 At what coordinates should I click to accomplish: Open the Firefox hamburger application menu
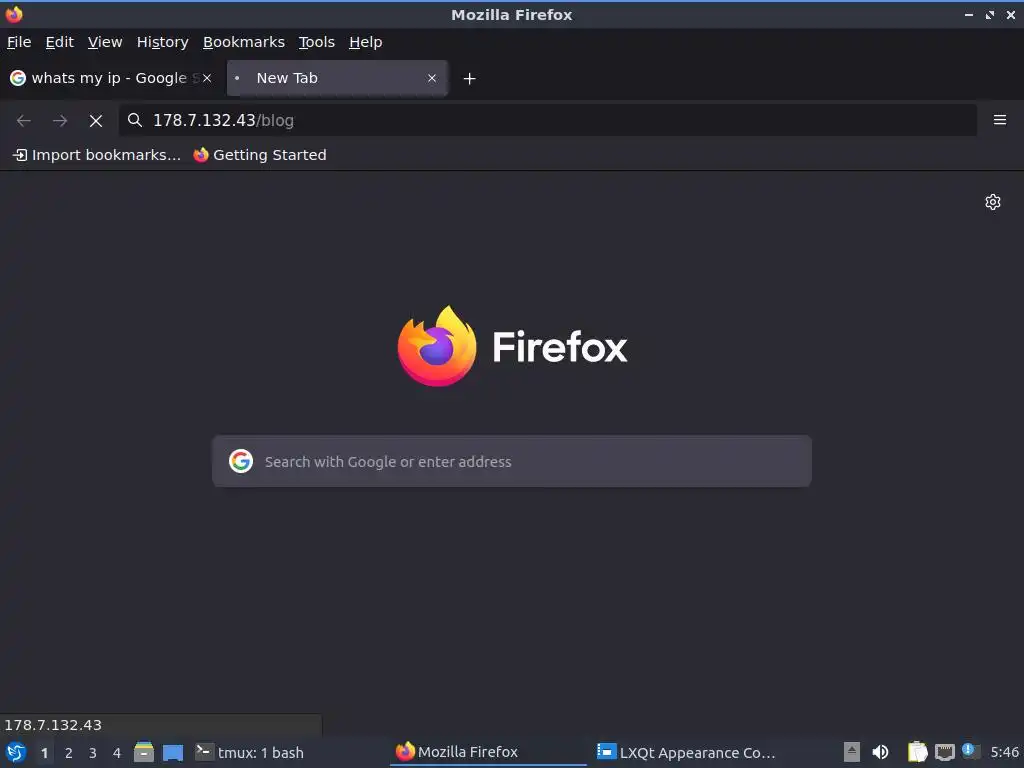click(999, 120)
